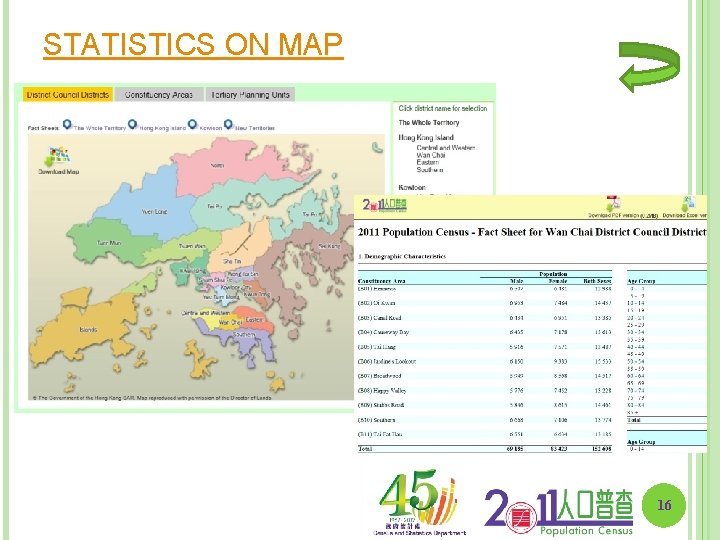
Task: Choose Central and Western district name
Action: tap(445, 148)
